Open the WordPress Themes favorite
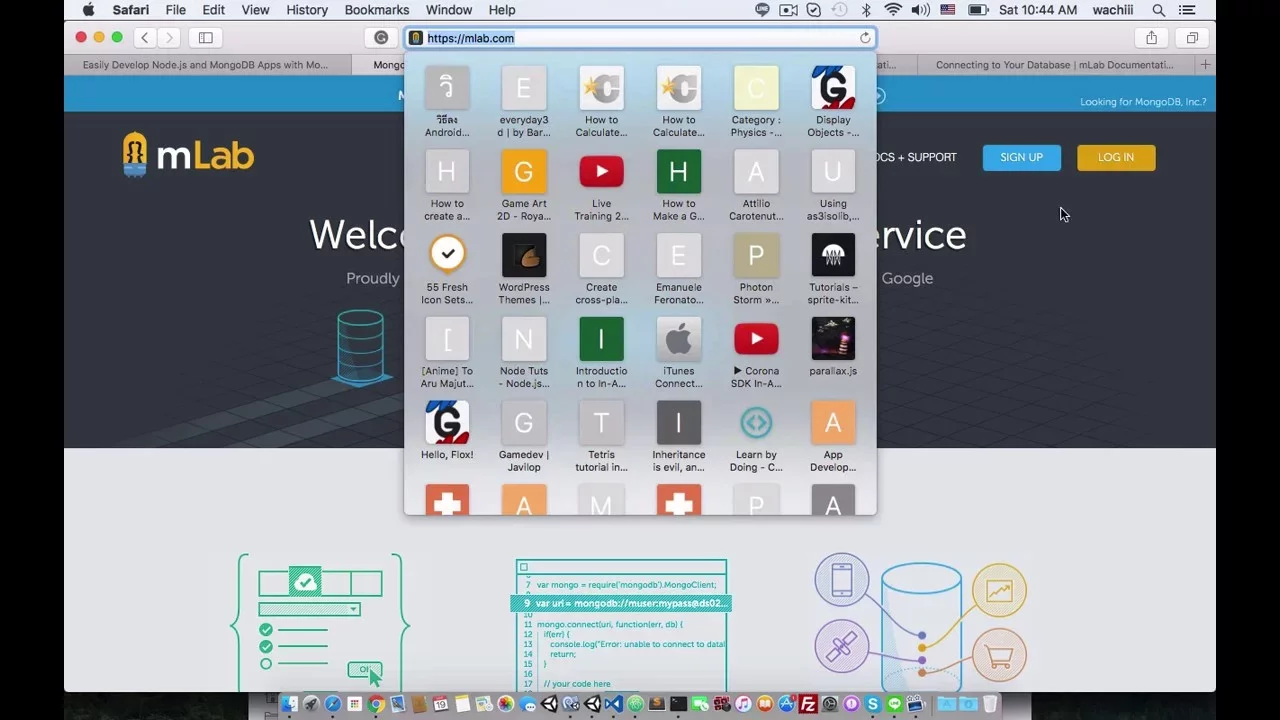 pos(524,256)
